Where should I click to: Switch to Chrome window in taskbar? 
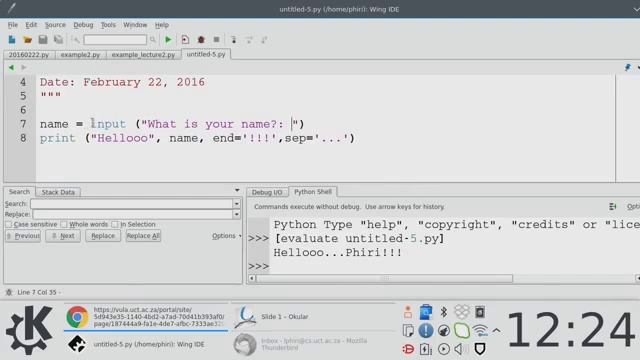pos(146,317)
